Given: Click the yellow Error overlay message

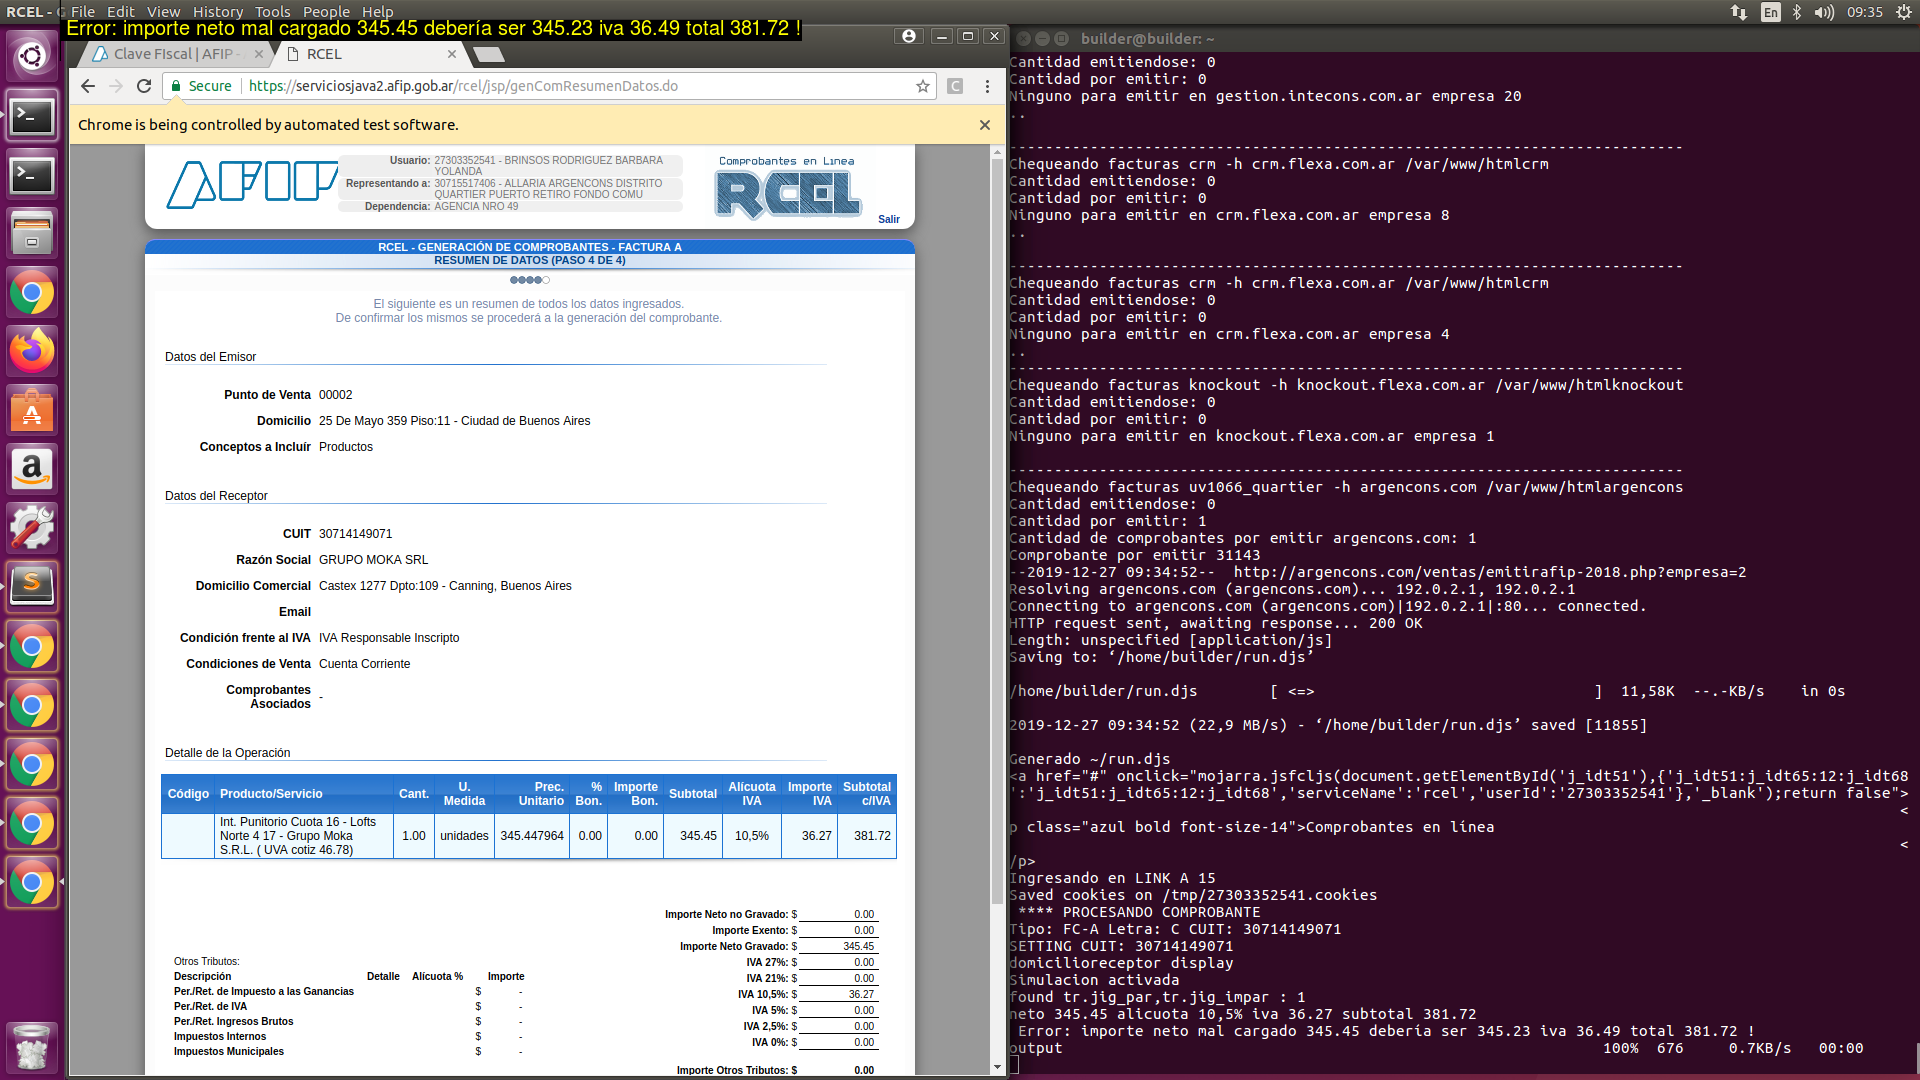Looking at the screenshot, I should [x=433, y=28].
